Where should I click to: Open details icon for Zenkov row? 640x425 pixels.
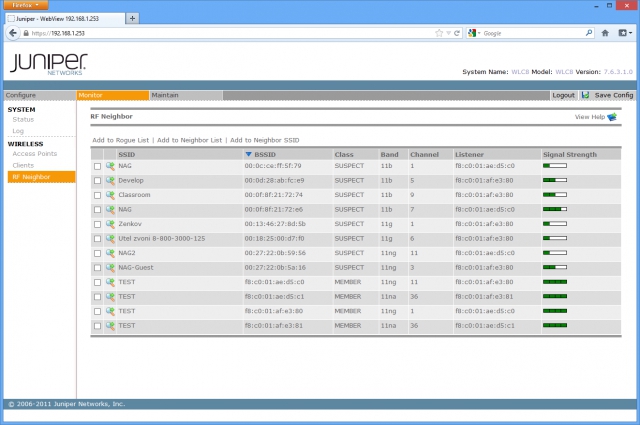[x=110, y=224]
